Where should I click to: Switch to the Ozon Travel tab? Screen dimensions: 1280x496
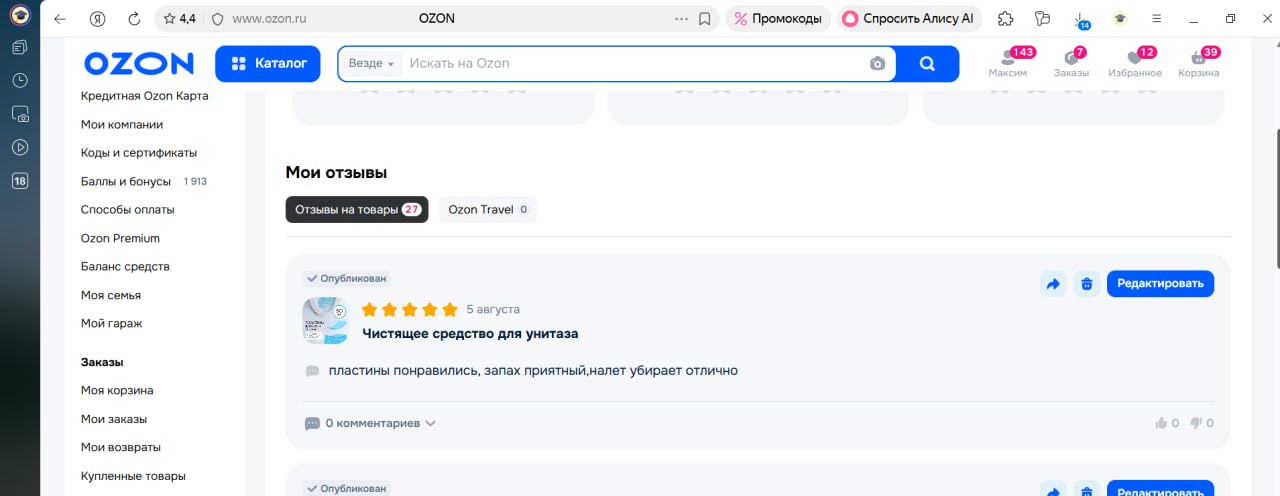488,209
